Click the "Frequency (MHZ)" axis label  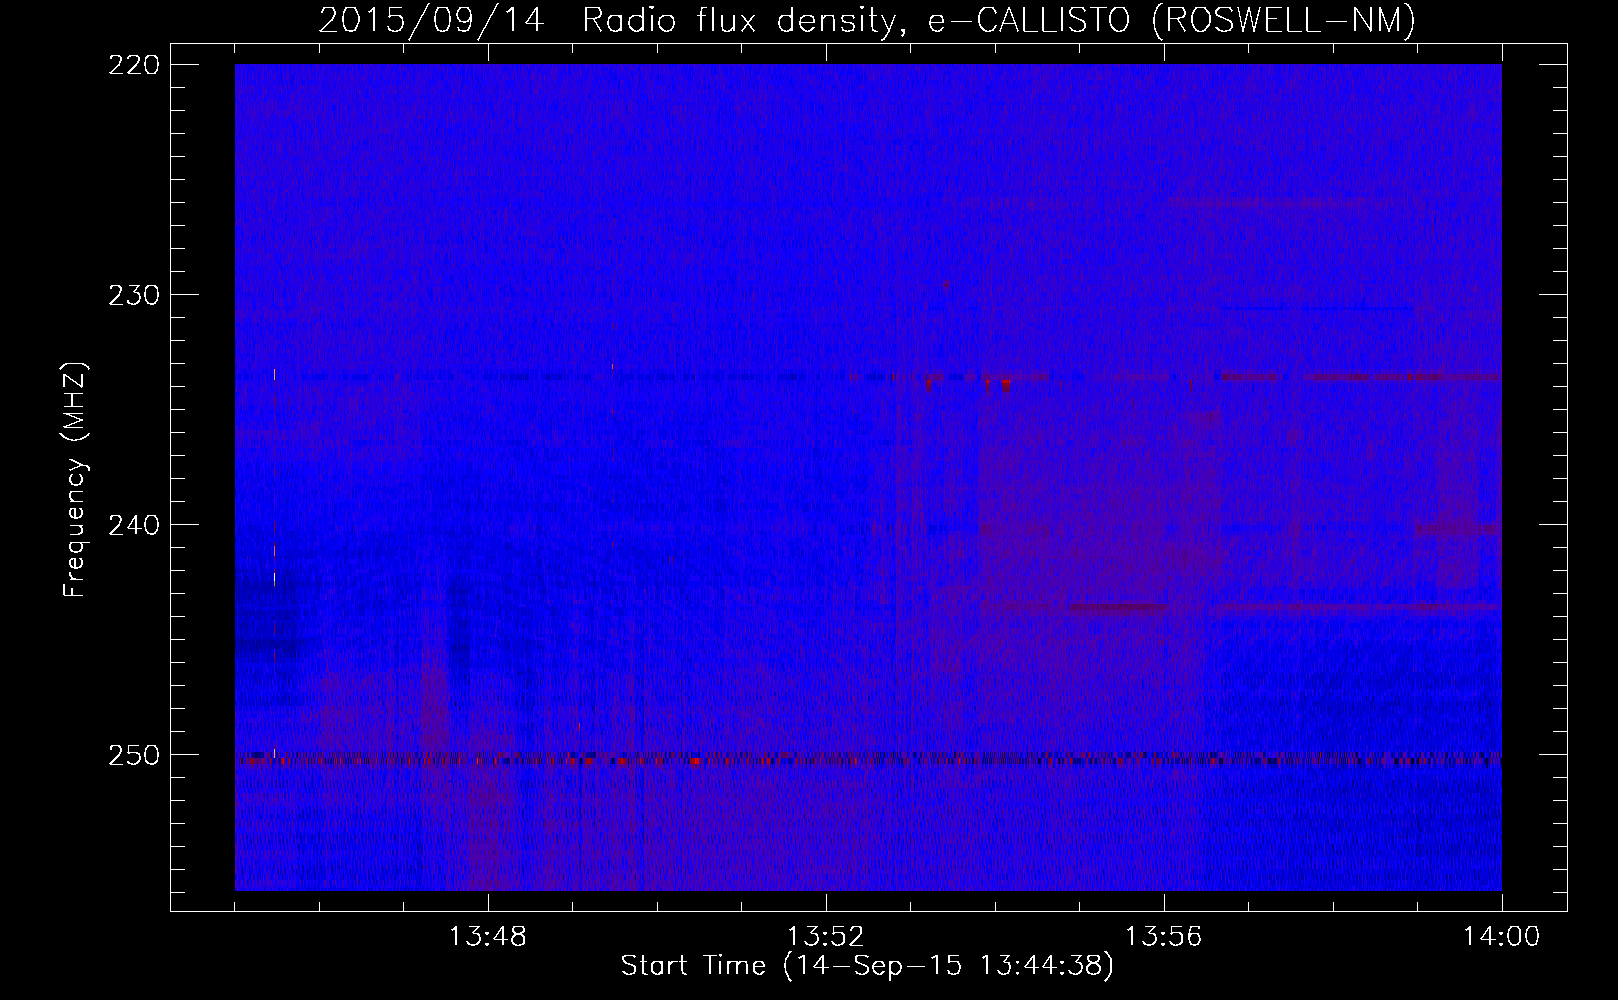pos(75,479)
